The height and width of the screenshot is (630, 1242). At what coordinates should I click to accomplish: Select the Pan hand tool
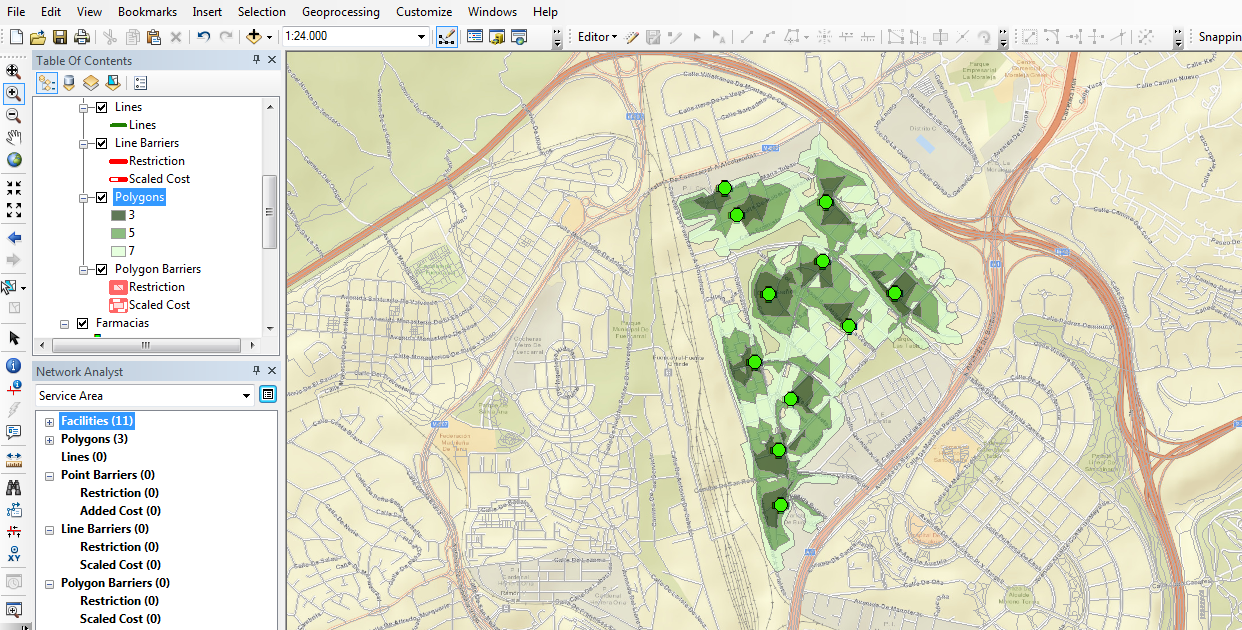[14, 138]
